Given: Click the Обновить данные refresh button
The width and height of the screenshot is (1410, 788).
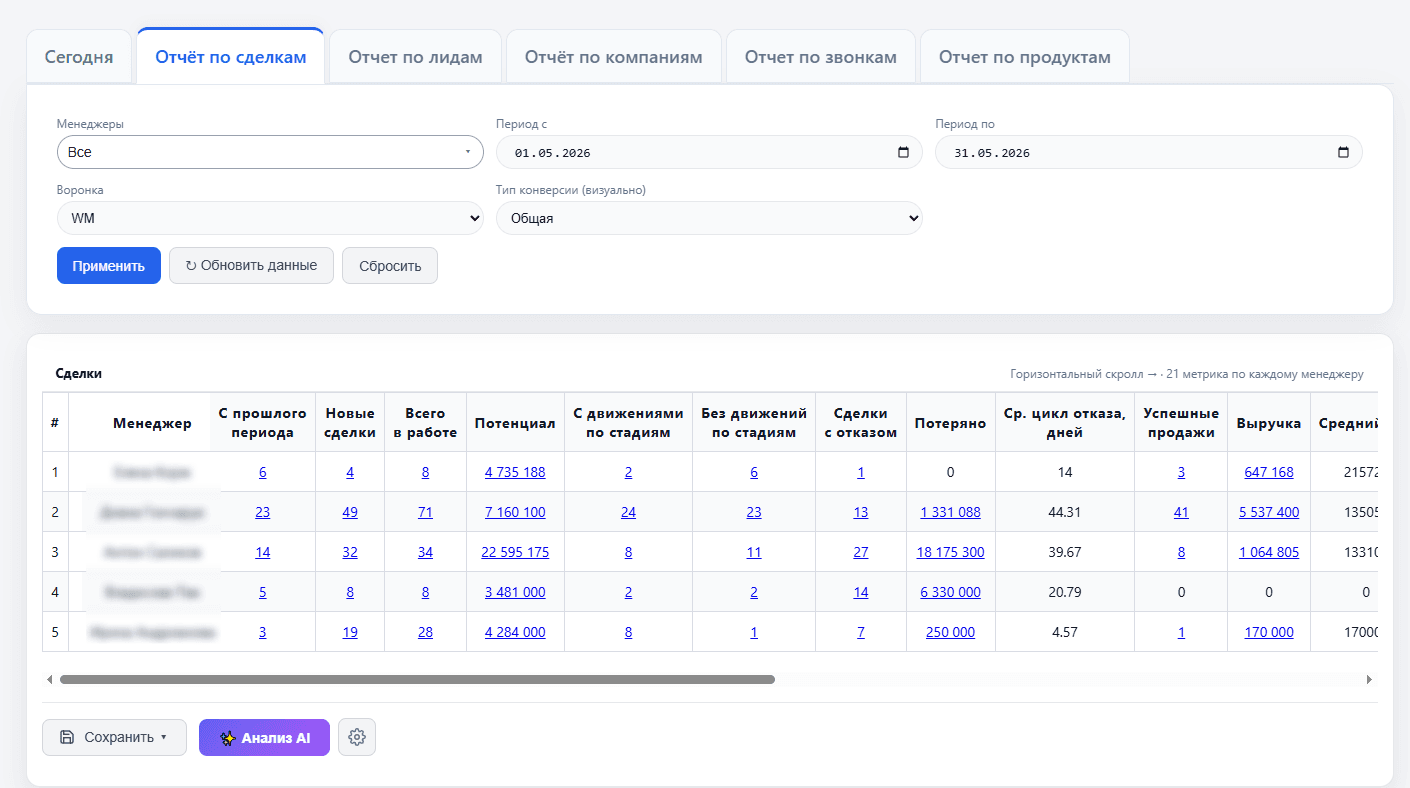Looking at the screenshot, I should coord(251,266).
